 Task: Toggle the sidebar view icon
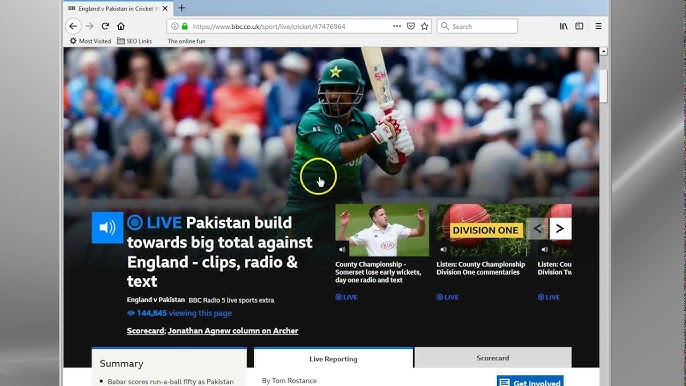pyautogui.click(x=579, y=26)
